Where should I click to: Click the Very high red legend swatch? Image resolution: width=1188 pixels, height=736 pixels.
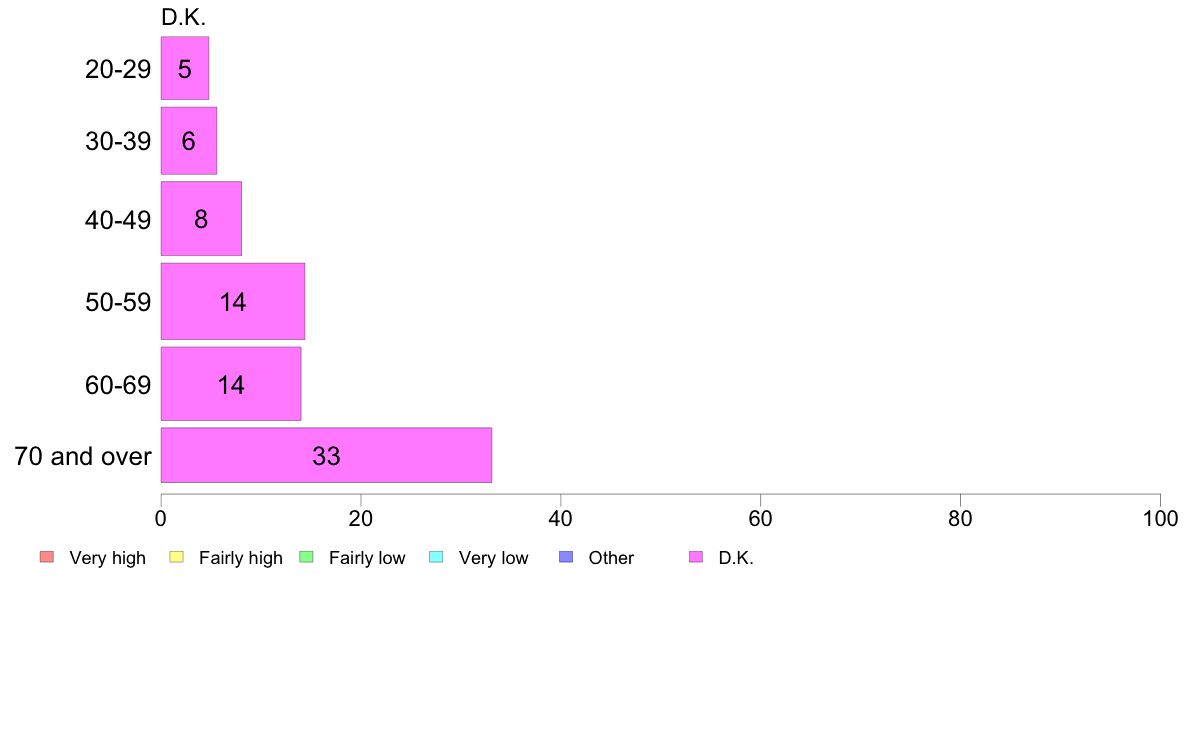pyautogui.click(x=47, y=557)
